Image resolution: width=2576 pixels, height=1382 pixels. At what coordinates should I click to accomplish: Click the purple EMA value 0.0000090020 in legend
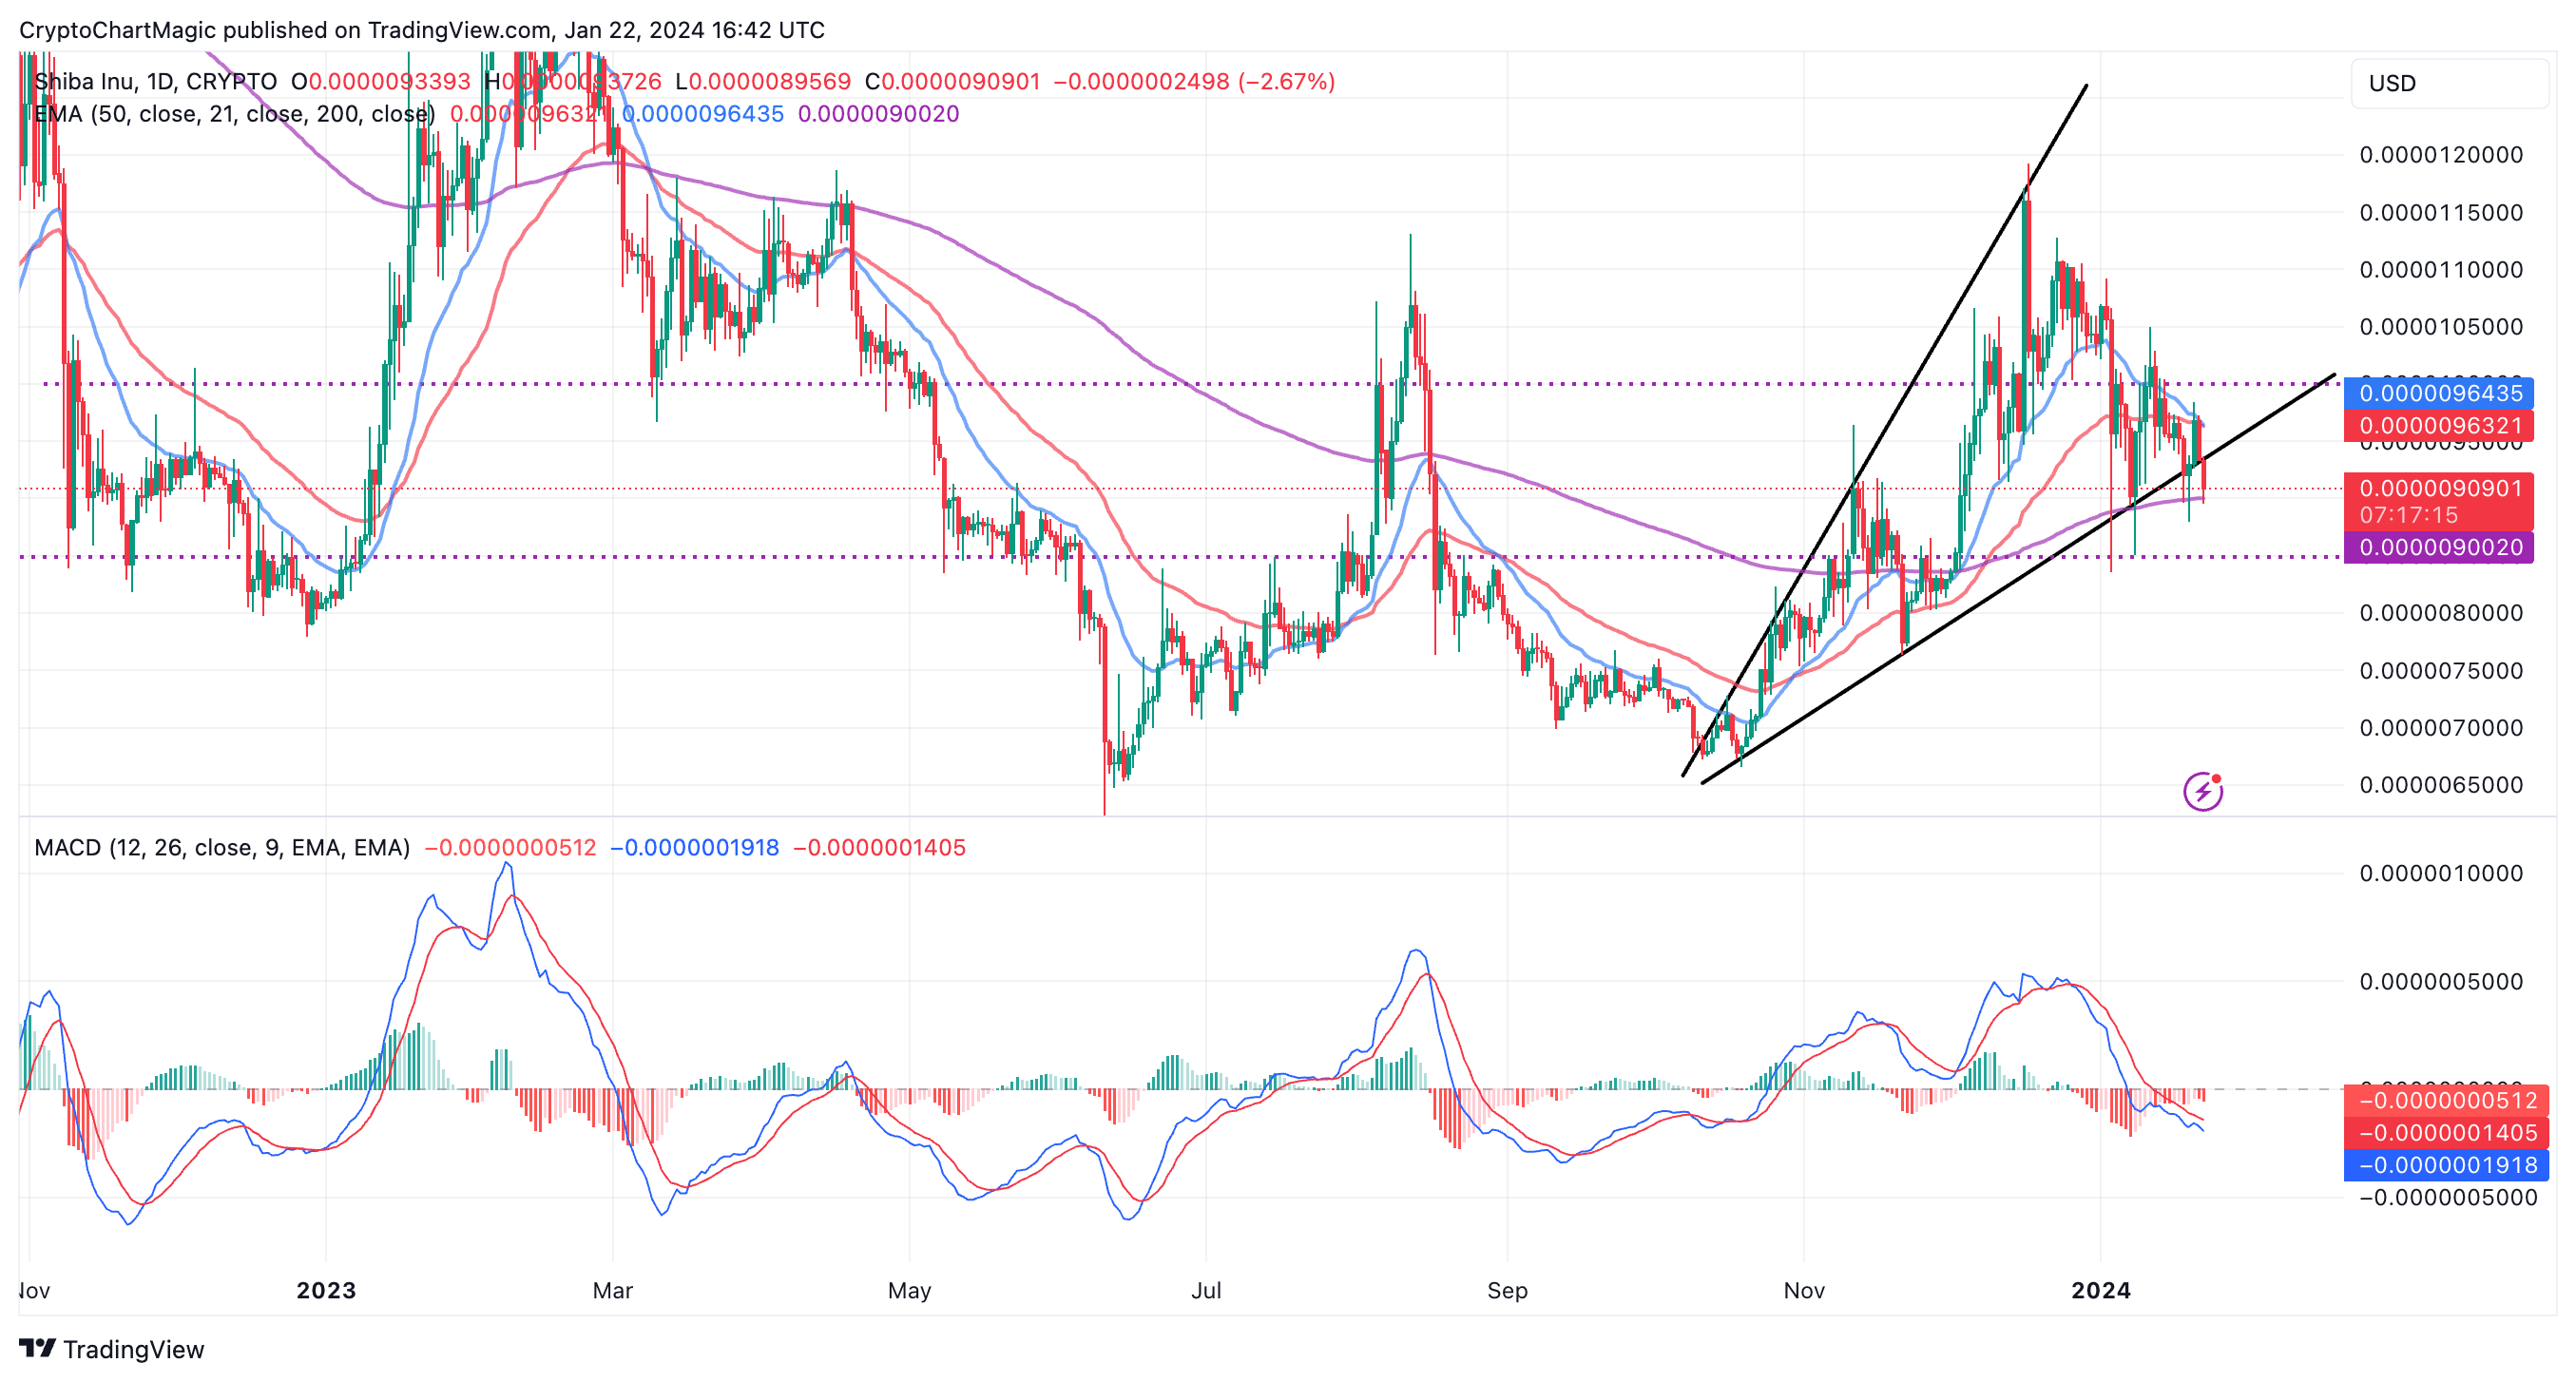coord(878,114)
